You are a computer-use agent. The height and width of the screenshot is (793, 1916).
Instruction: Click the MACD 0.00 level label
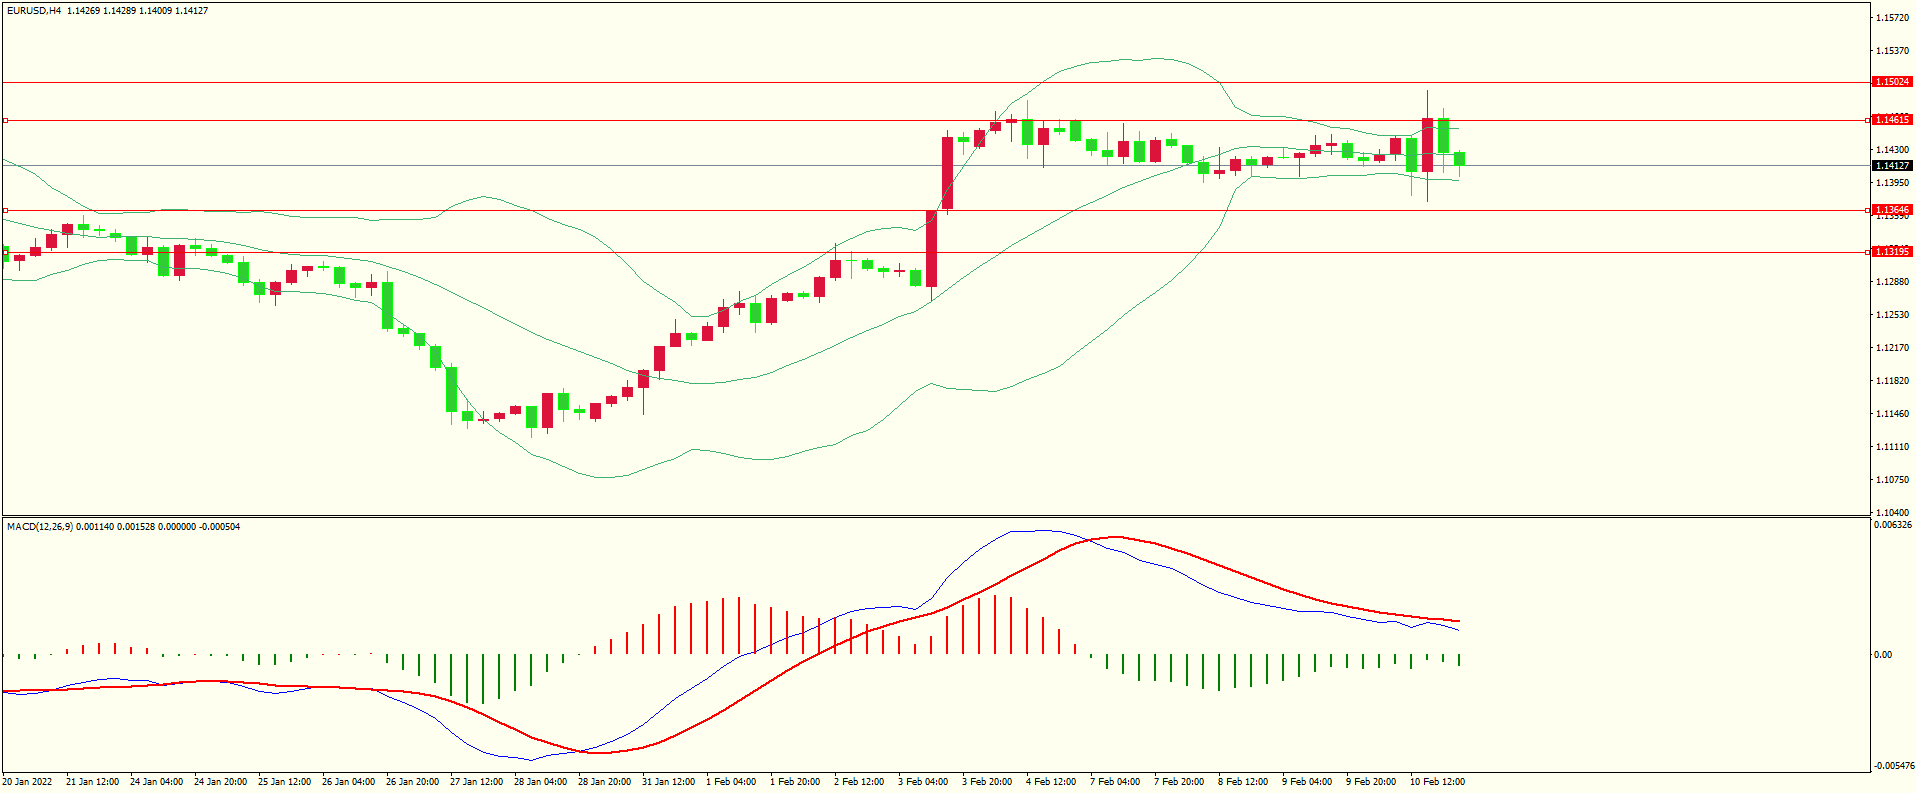pos(1882,655)
